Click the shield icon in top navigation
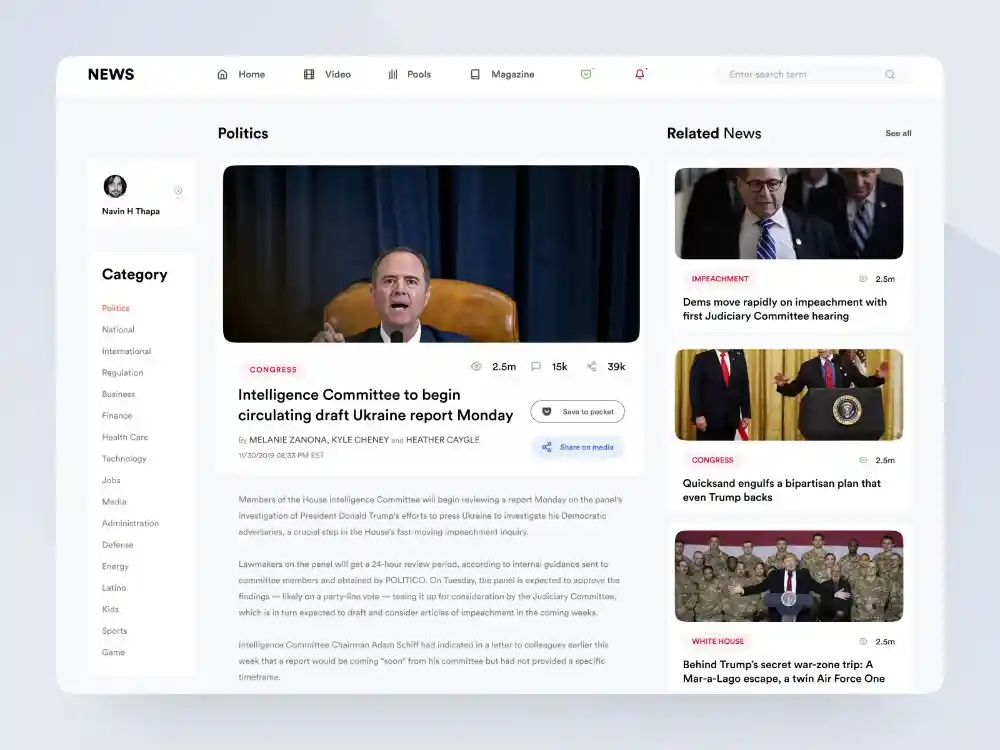1000x750 pixels. [x=586, y=74]
